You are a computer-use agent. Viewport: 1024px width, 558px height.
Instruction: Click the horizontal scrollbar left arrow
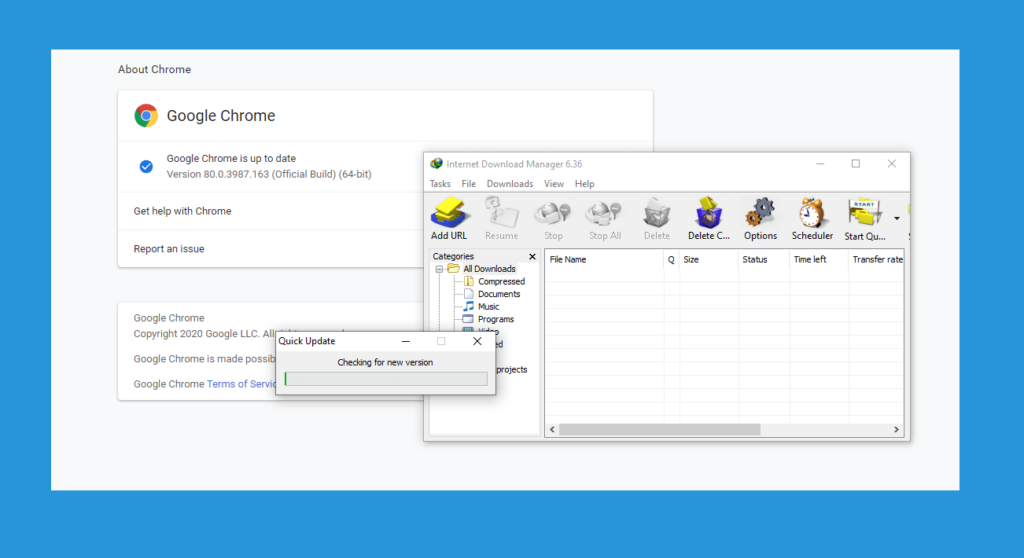point(552,429)
